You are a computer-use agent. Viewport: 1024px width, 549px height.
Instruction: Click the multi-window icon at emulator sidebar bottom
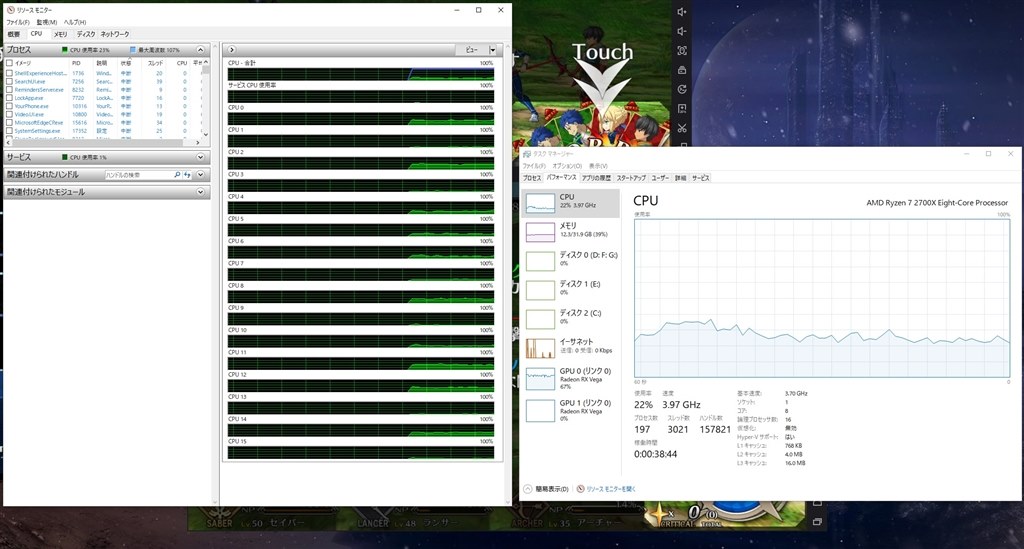817,522
